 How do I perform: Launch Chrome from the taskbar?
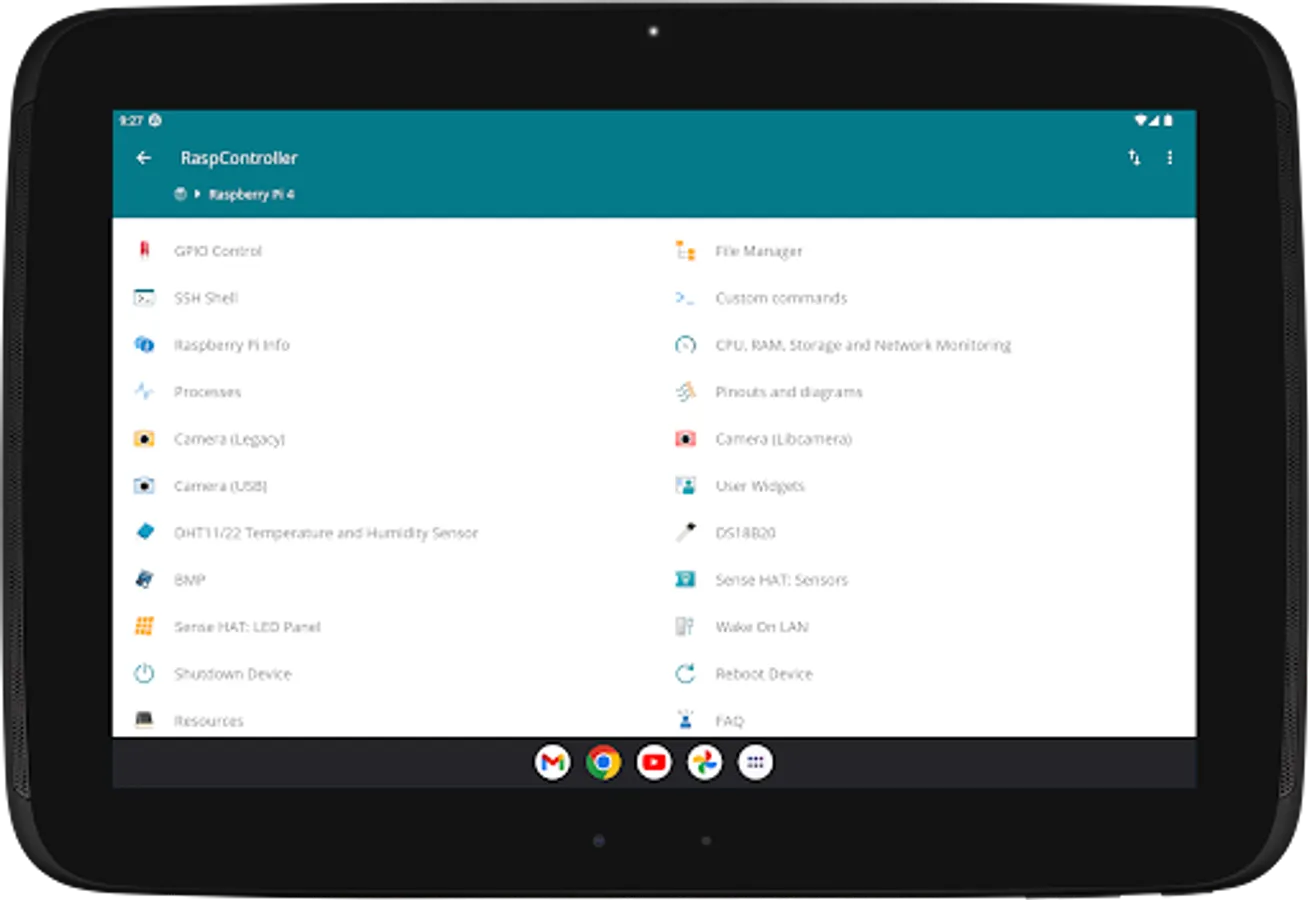click(x=603, y=763)
